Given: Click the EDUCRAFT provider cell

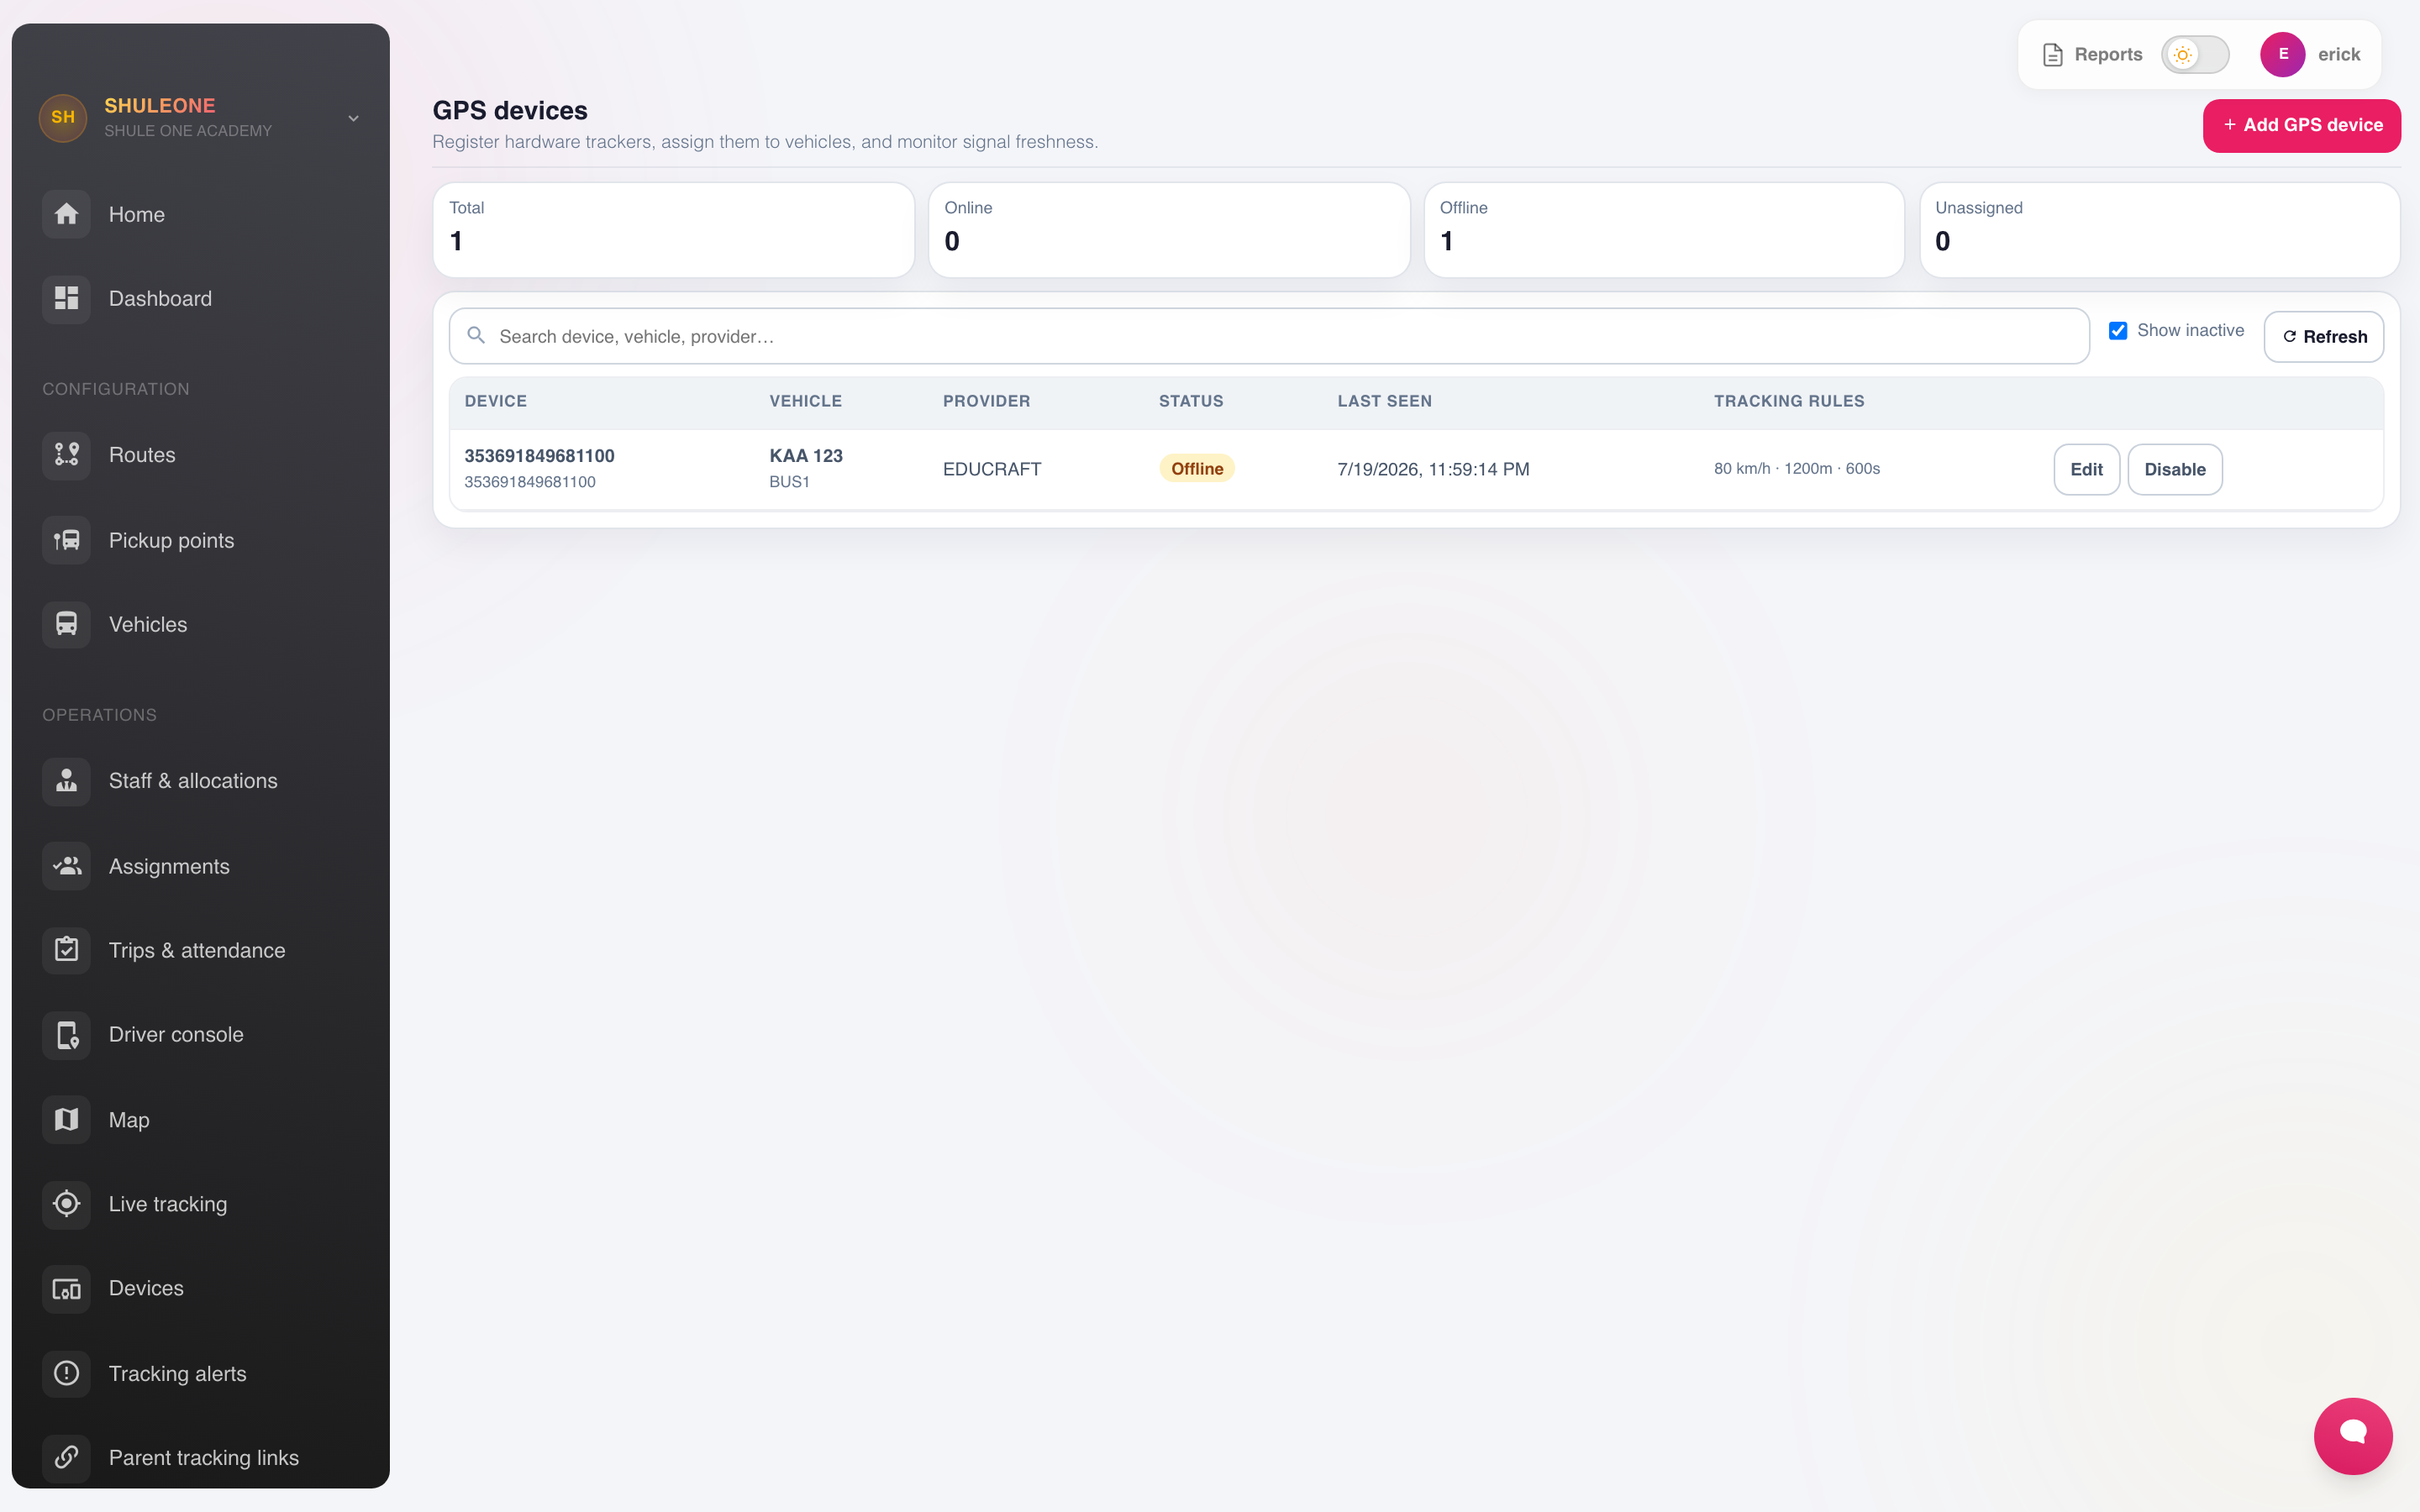Looking at the screenshot, I should coord(992,469).
